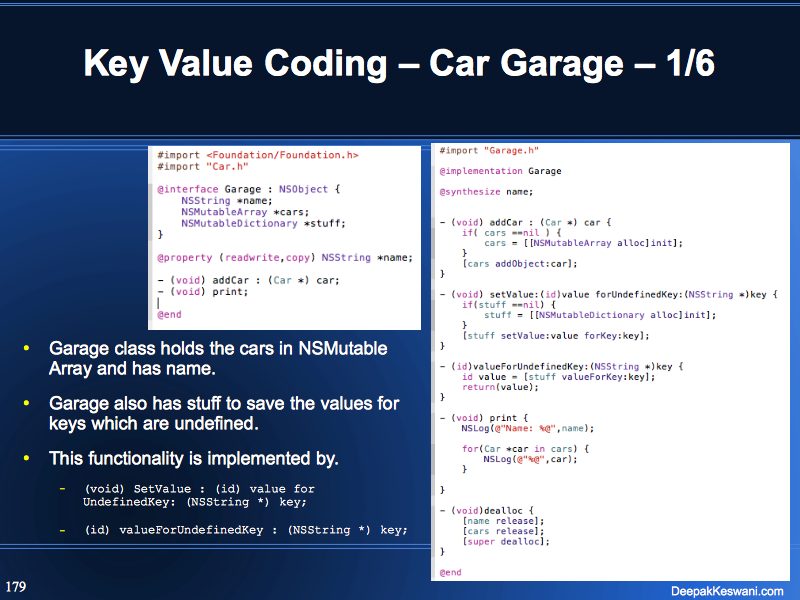Click the bullet about saving undefined key values
This screenshot has width=800, height=600.
point(224,413)
